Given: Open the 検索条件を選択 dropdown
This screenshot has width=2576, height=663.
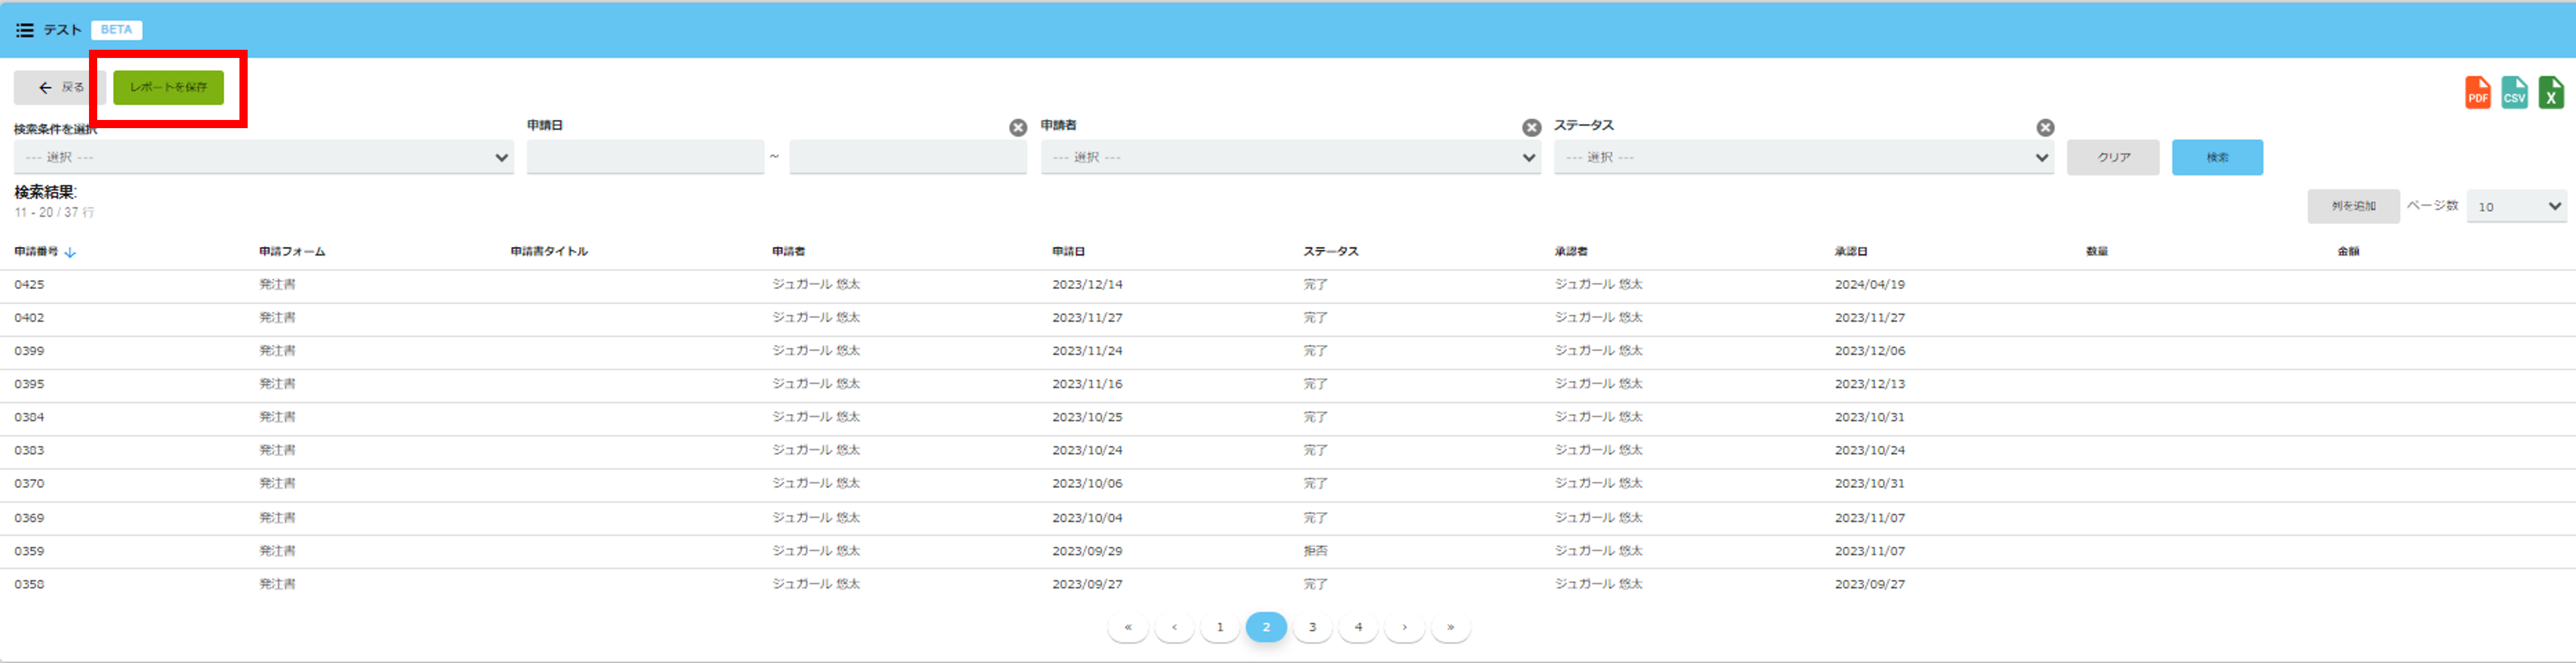Looking at the screenshot, I should (x=264, y=157).
